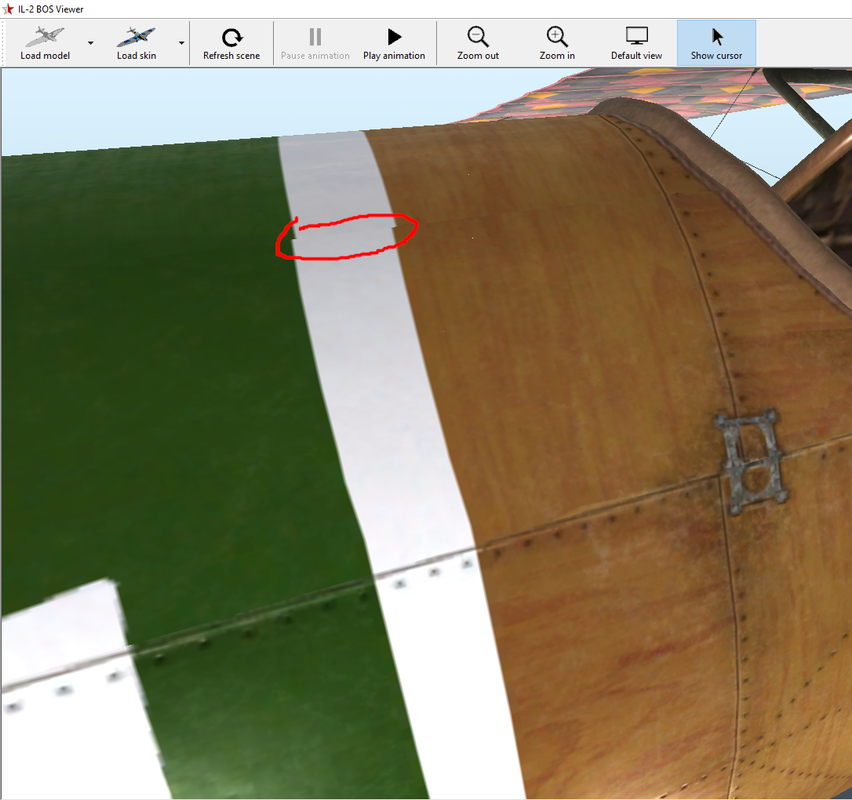Image resolution: width=852 pixels, height=800 pixels.
Task: Click the Load model airplane icon
Action: point(45,37)
